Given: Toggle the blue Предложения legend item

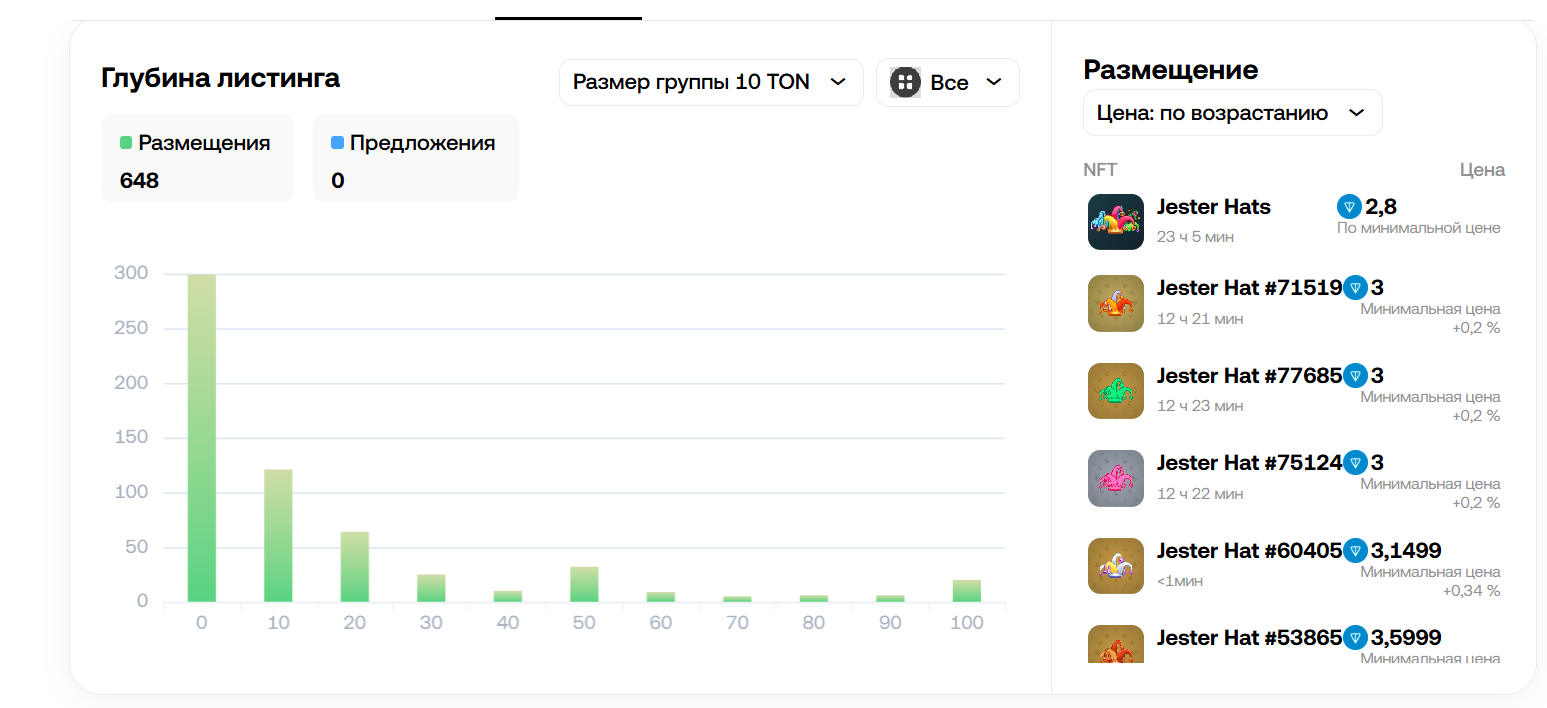Looking at the screenshot, I should tap(413, 143).
